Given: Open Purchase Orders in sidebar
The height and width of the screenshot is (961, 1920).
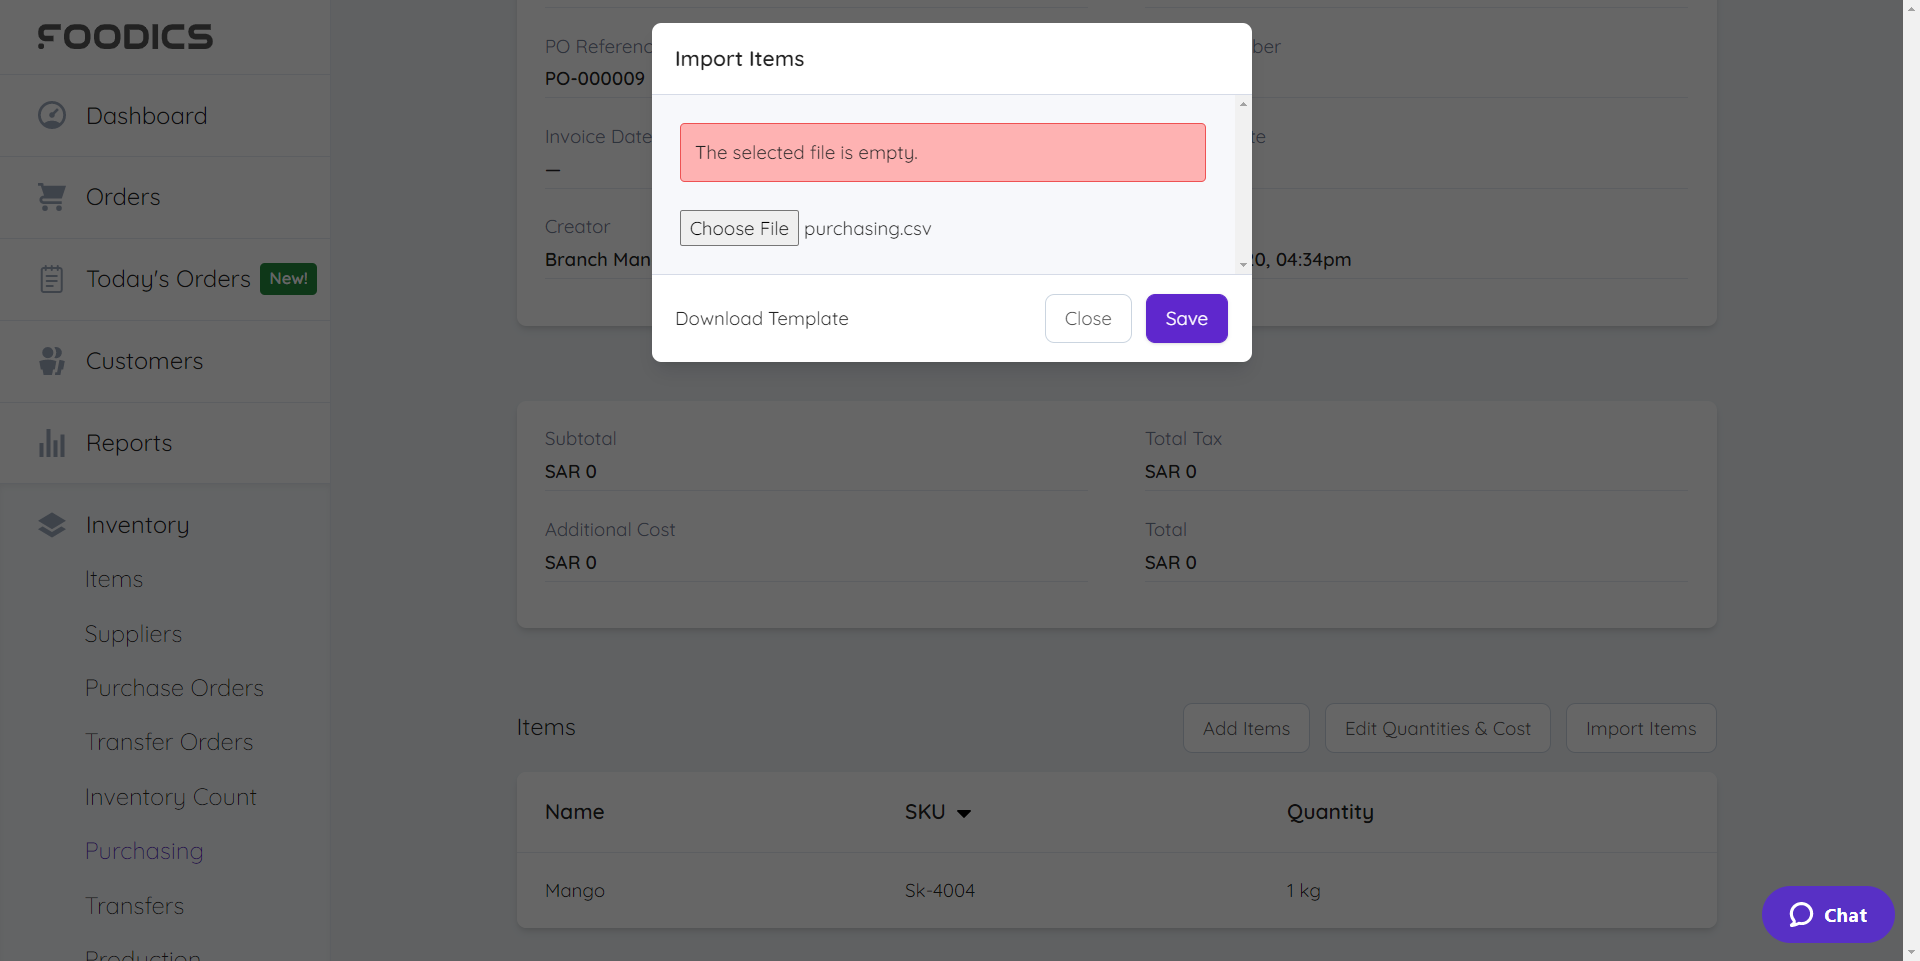Looking at the screenshot, I should click(x=174, y=688).
